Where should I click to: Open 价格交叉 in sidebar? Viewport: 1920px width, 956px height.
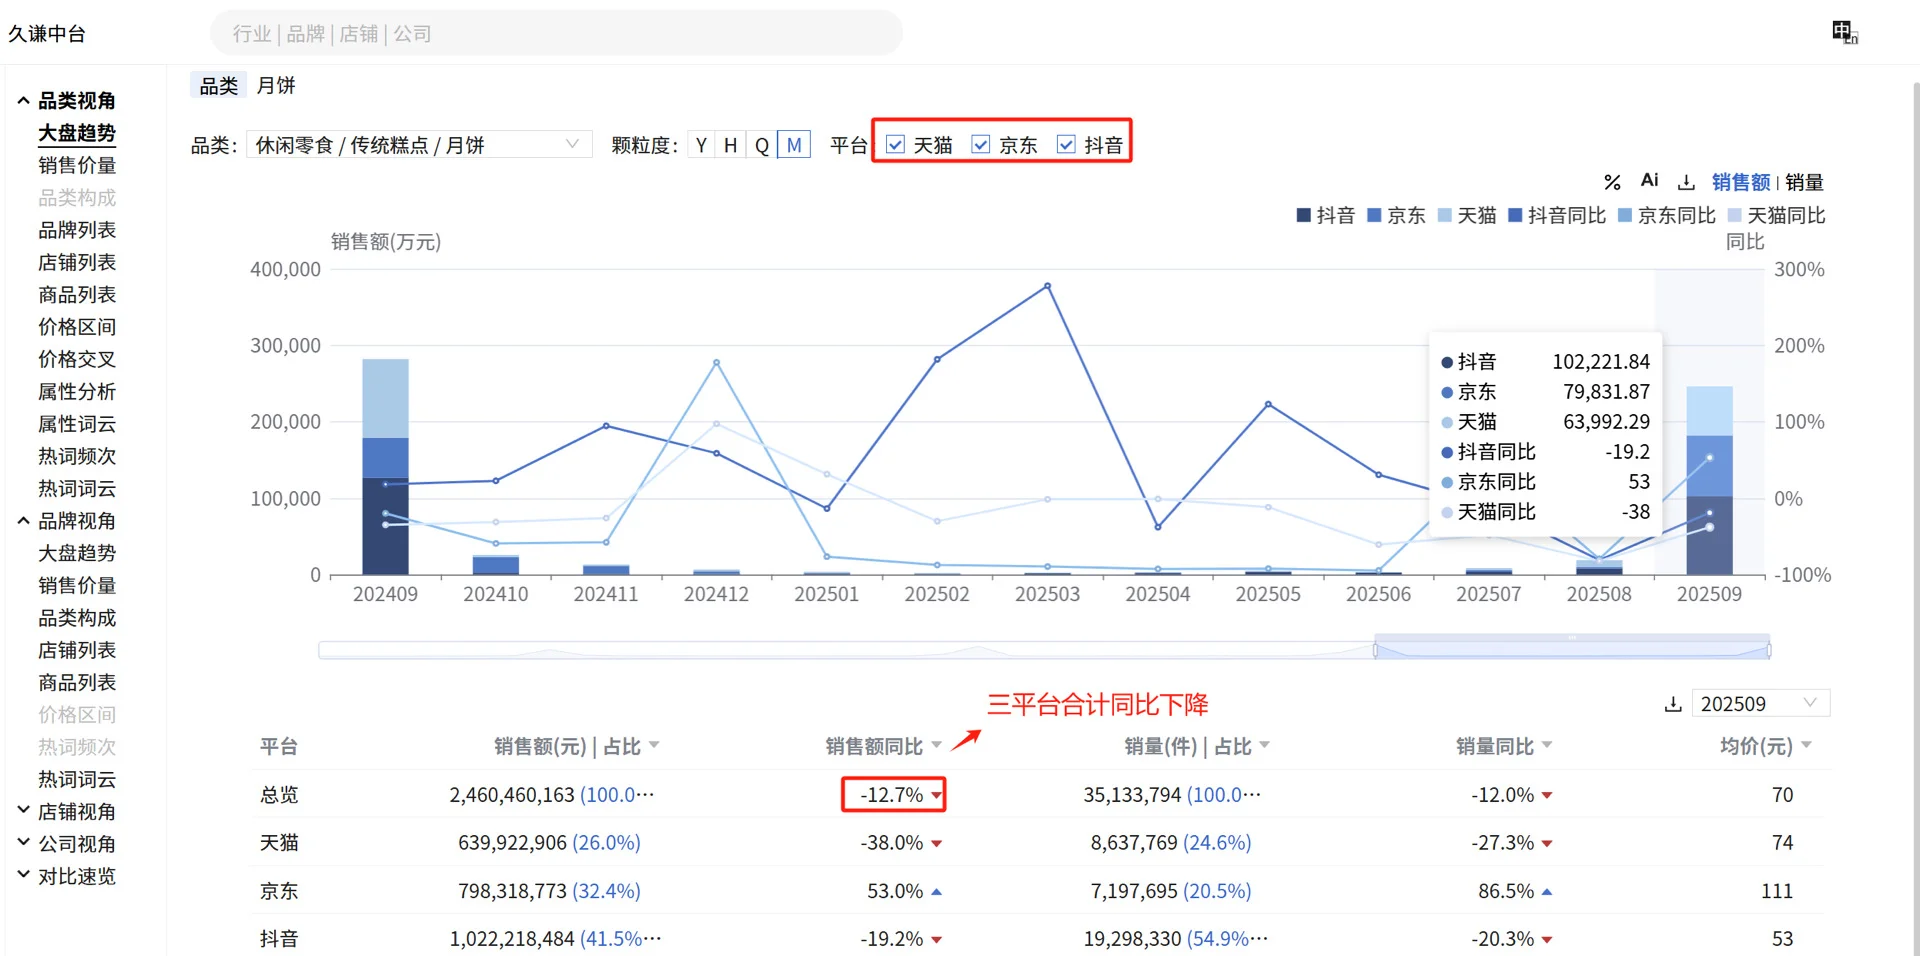click(77, 359)
